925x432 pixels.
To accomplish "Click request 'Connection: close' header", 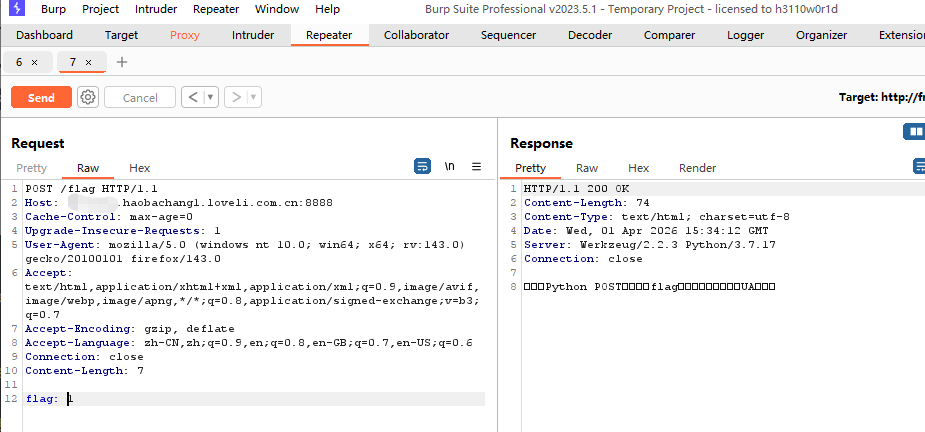I will (84, 356).
